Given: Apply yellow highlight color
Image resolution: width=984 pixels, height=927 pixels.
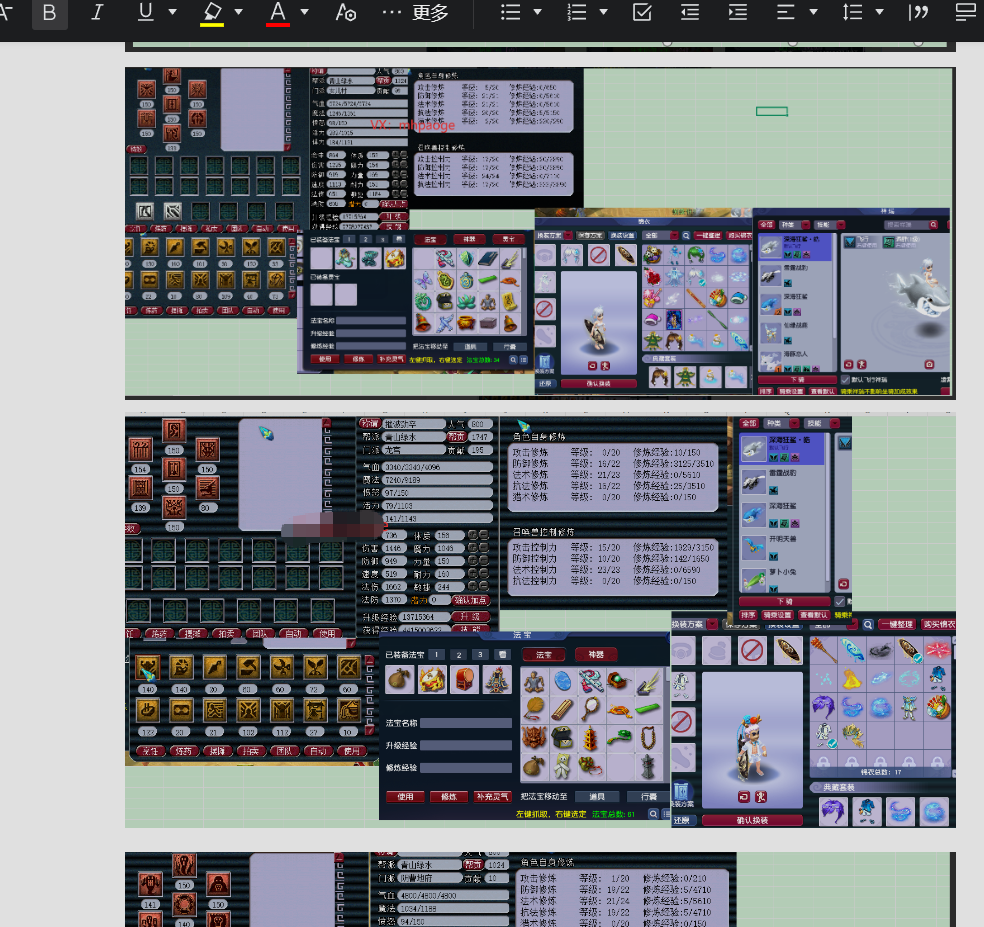Looking at the screenshot, I should coord(211,12).
